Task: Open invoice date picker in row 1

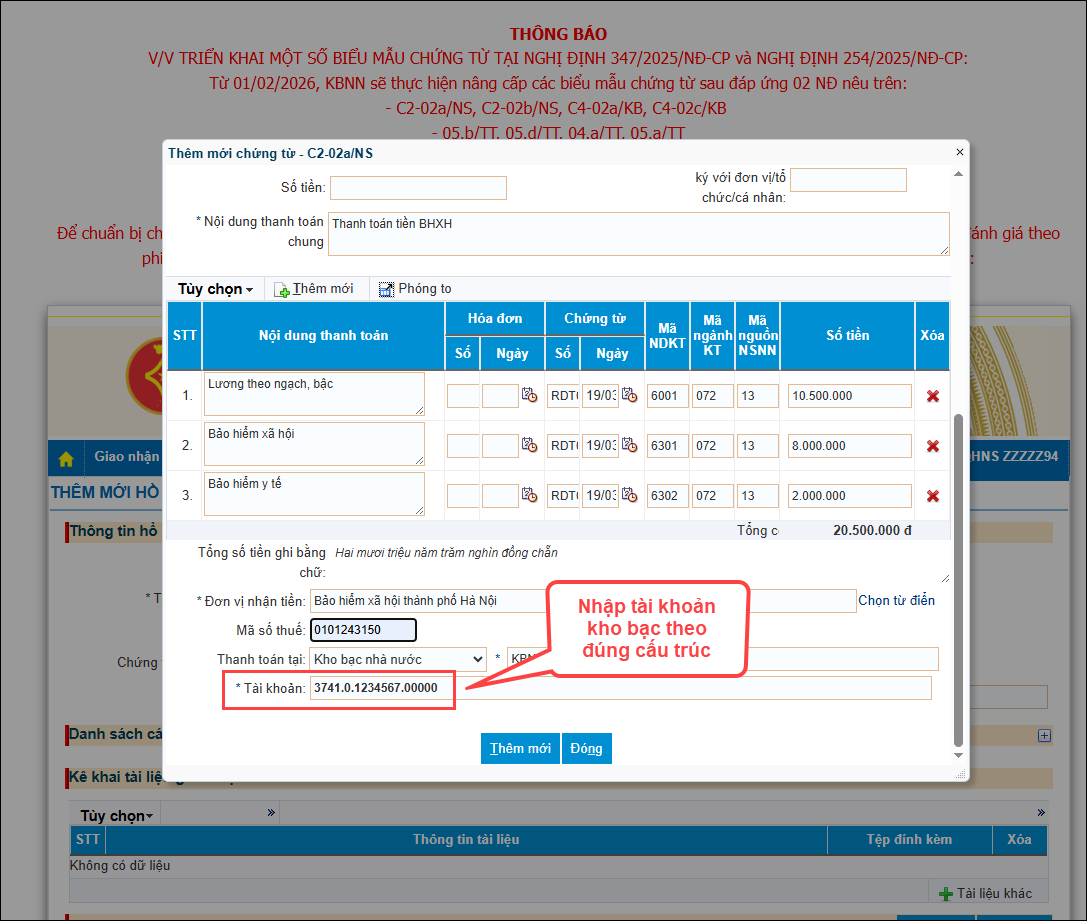Action: tap(529, 396)
